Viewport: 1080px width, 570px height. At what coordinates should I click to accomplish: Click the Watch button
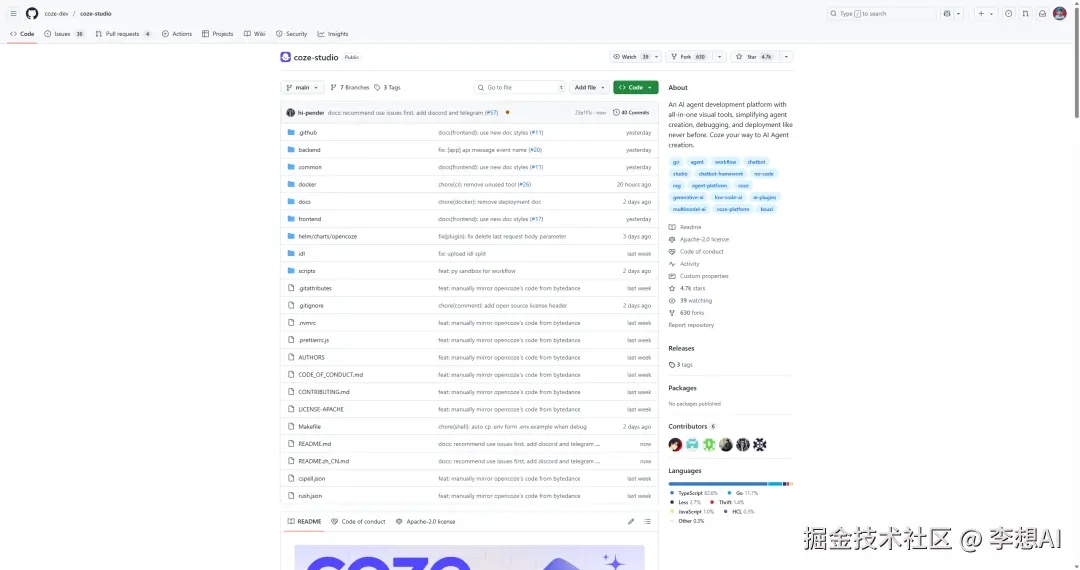click(x=630, y=57)
